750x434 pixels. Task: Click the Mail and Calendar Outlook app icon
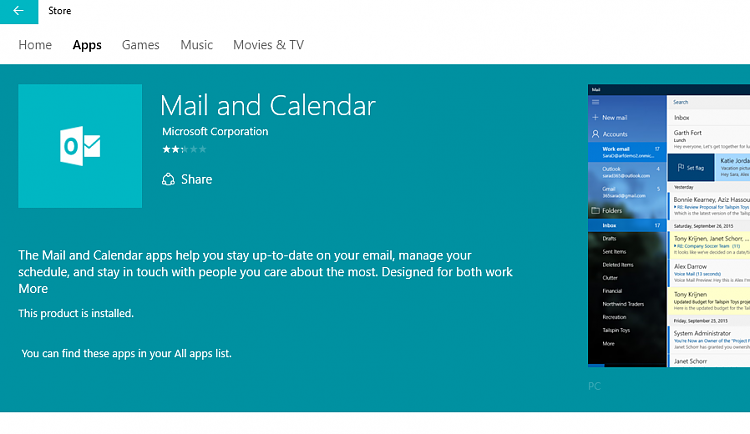[x=80, y=146]
